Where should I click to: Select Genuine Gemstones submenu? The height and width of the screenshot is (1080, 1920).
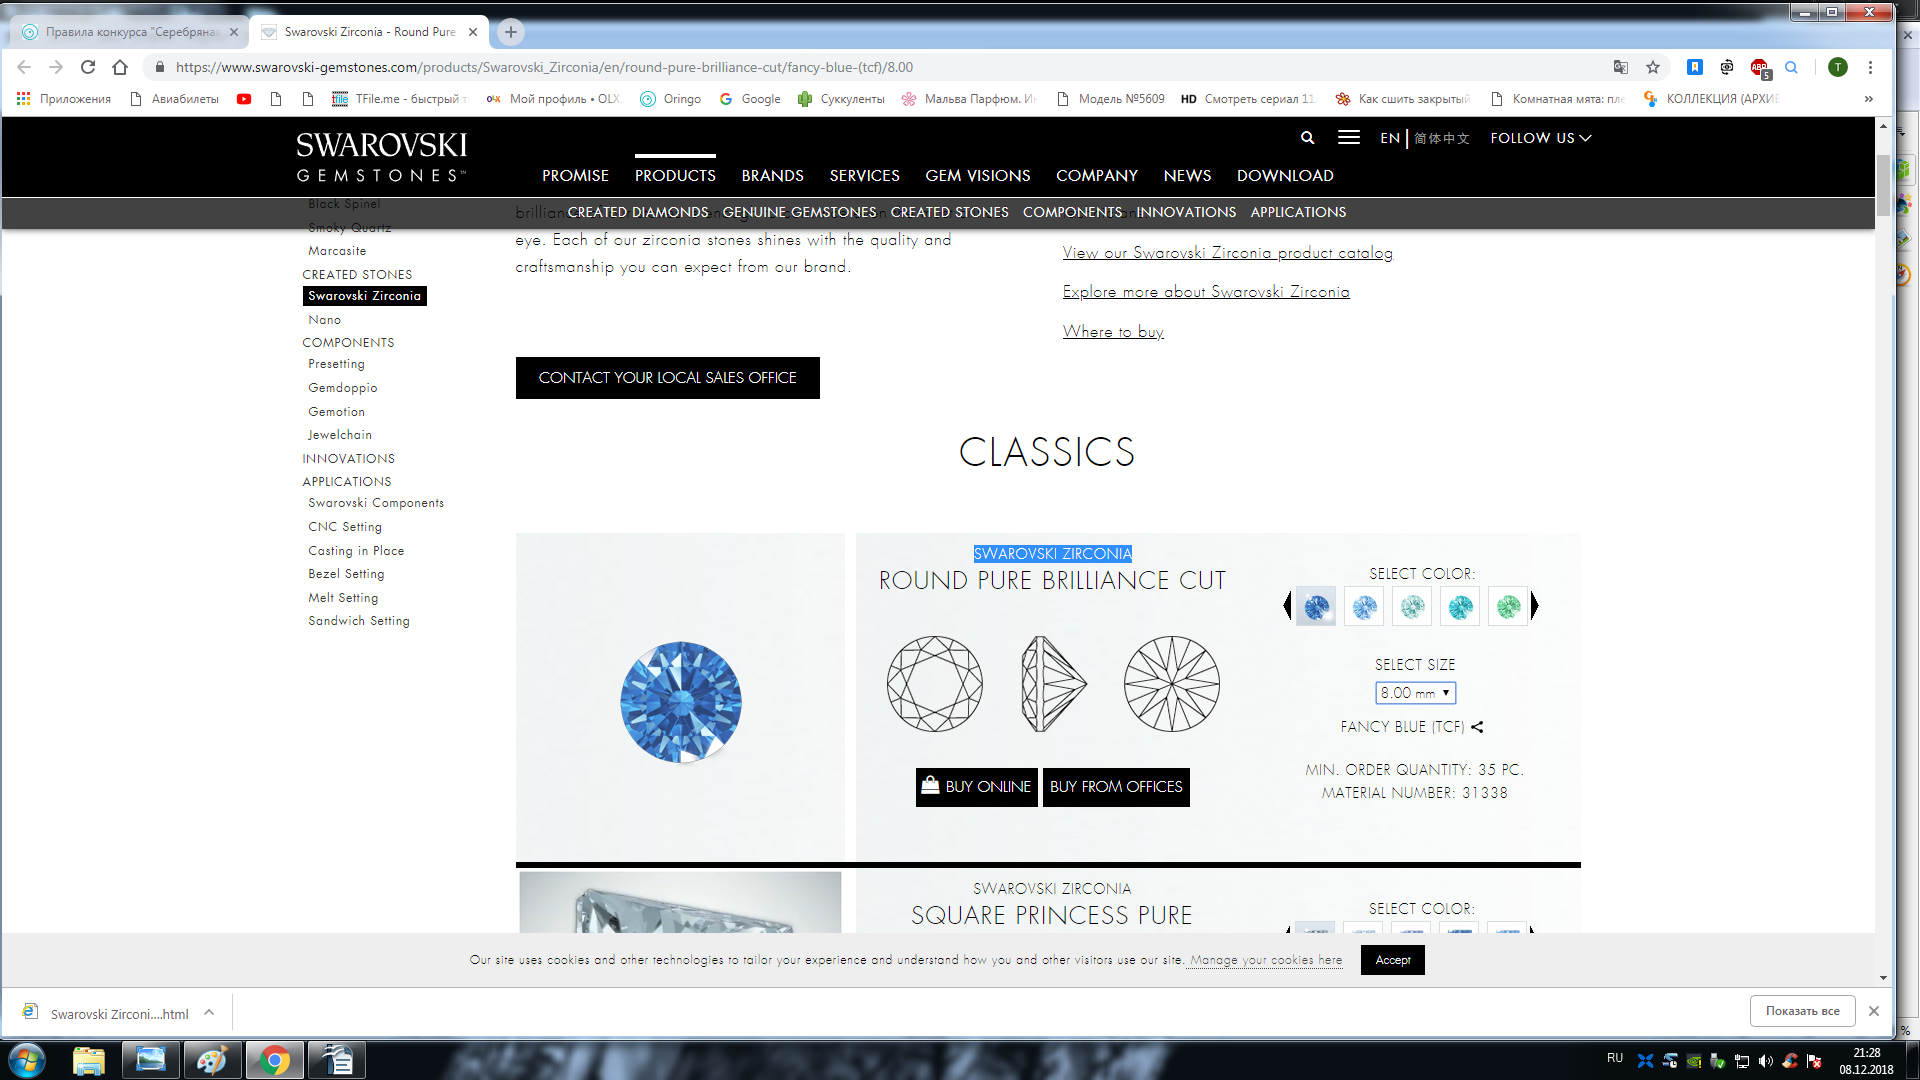point(799,212)
